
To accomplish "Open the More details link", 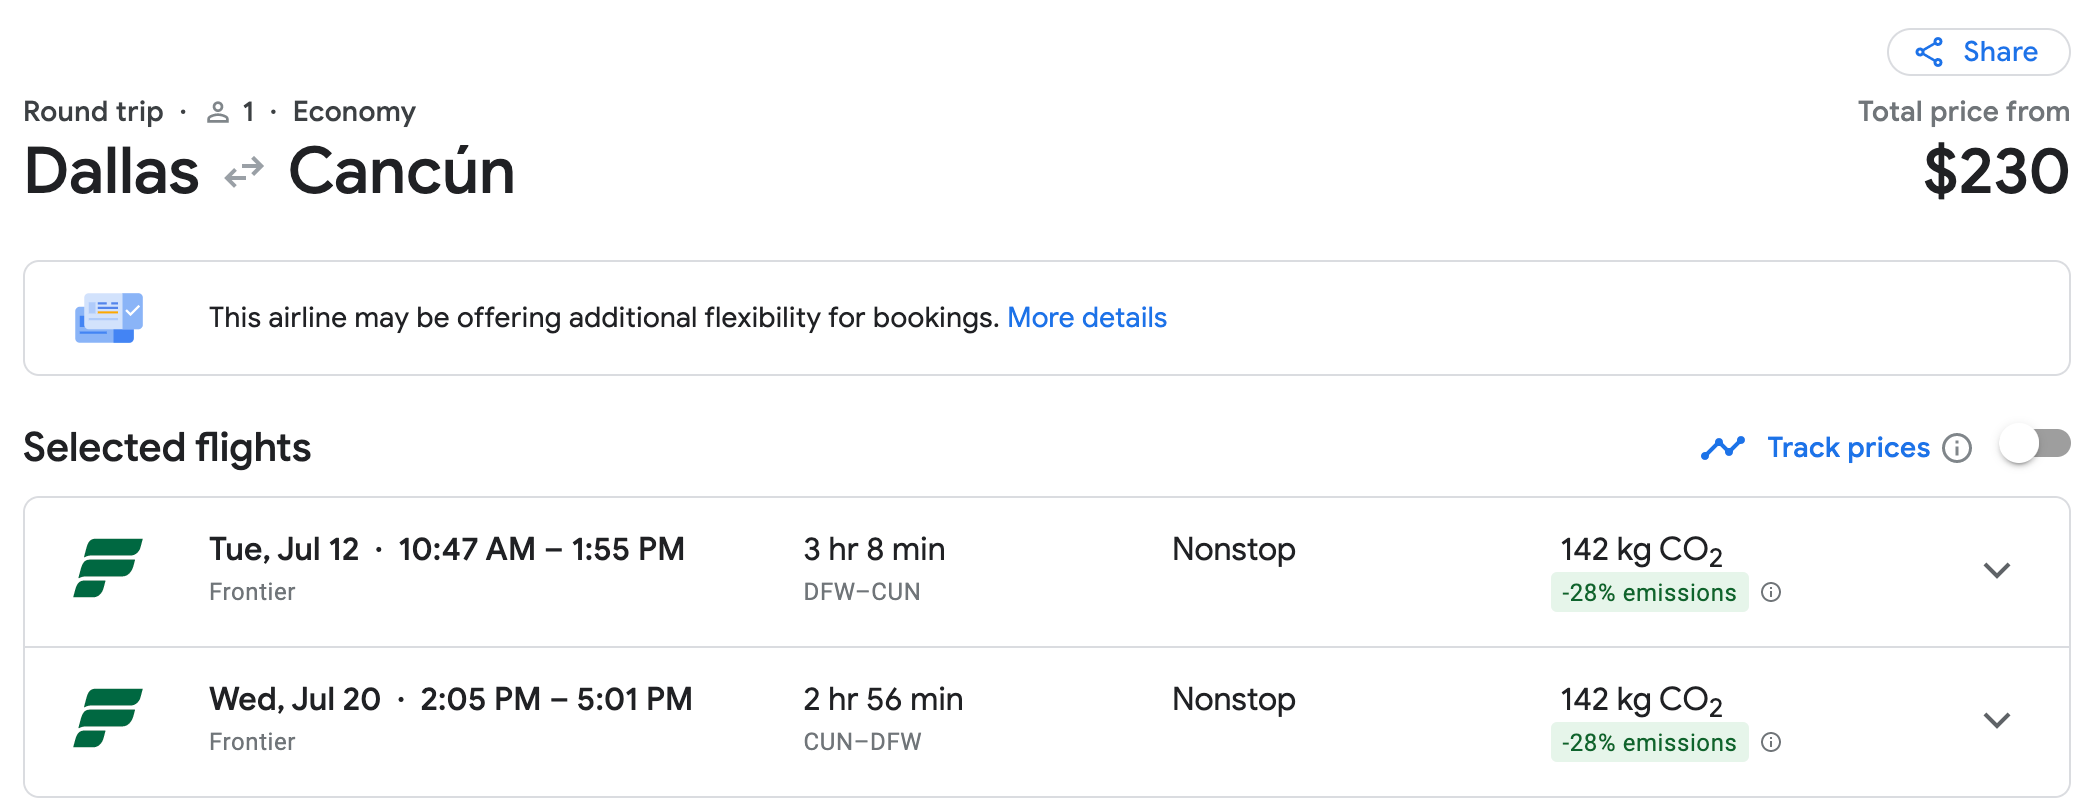I will click(x=1086, y=318).
